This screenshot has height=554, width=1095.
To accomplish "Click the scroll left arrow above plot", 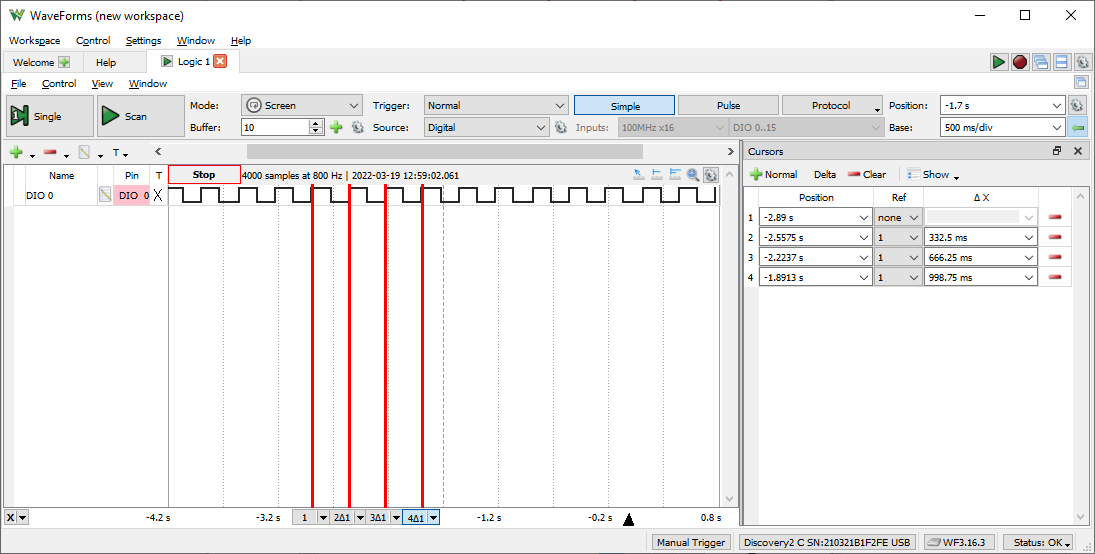I will pyautogui.click(x=159, y=152).
